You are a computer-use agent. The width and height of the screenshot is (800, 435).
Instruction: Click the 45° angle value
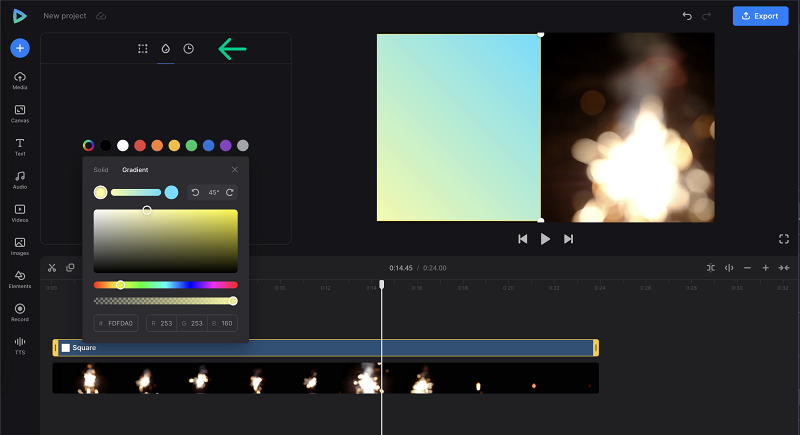(213, 192)
